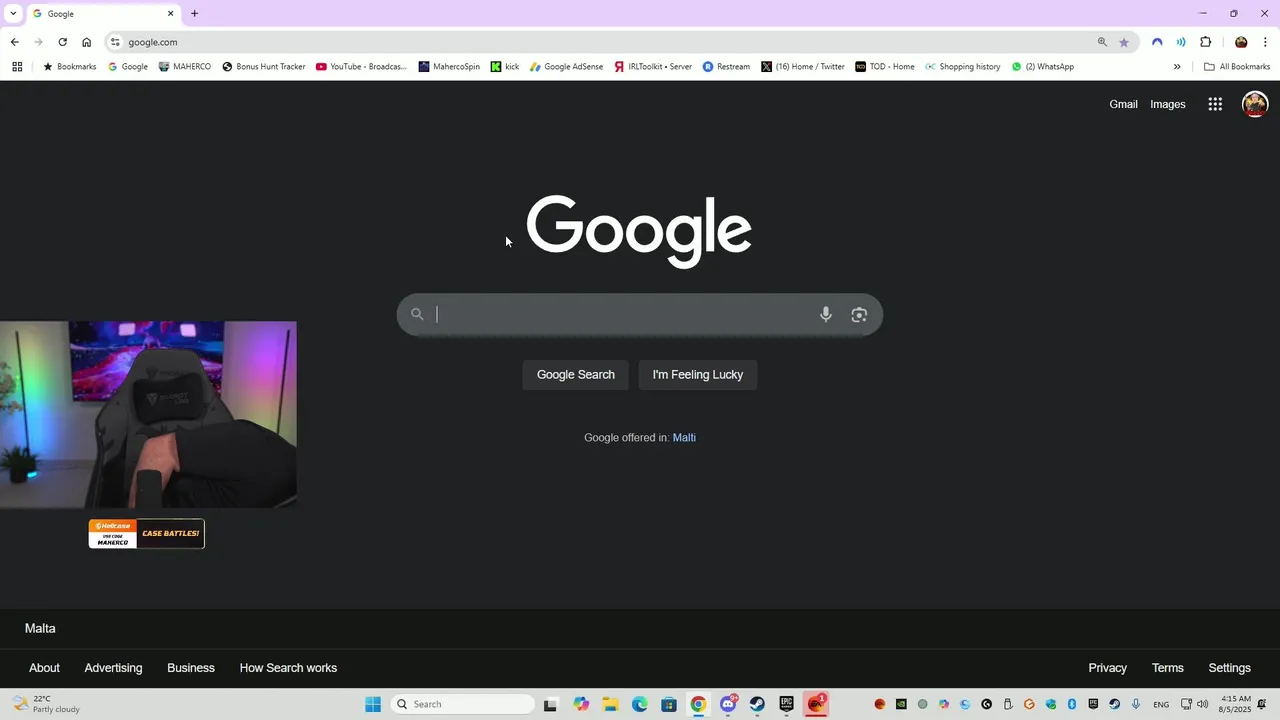Screen dimensions: 1280x720
Task: Open Gmail link
Action: click(1123, 104)
